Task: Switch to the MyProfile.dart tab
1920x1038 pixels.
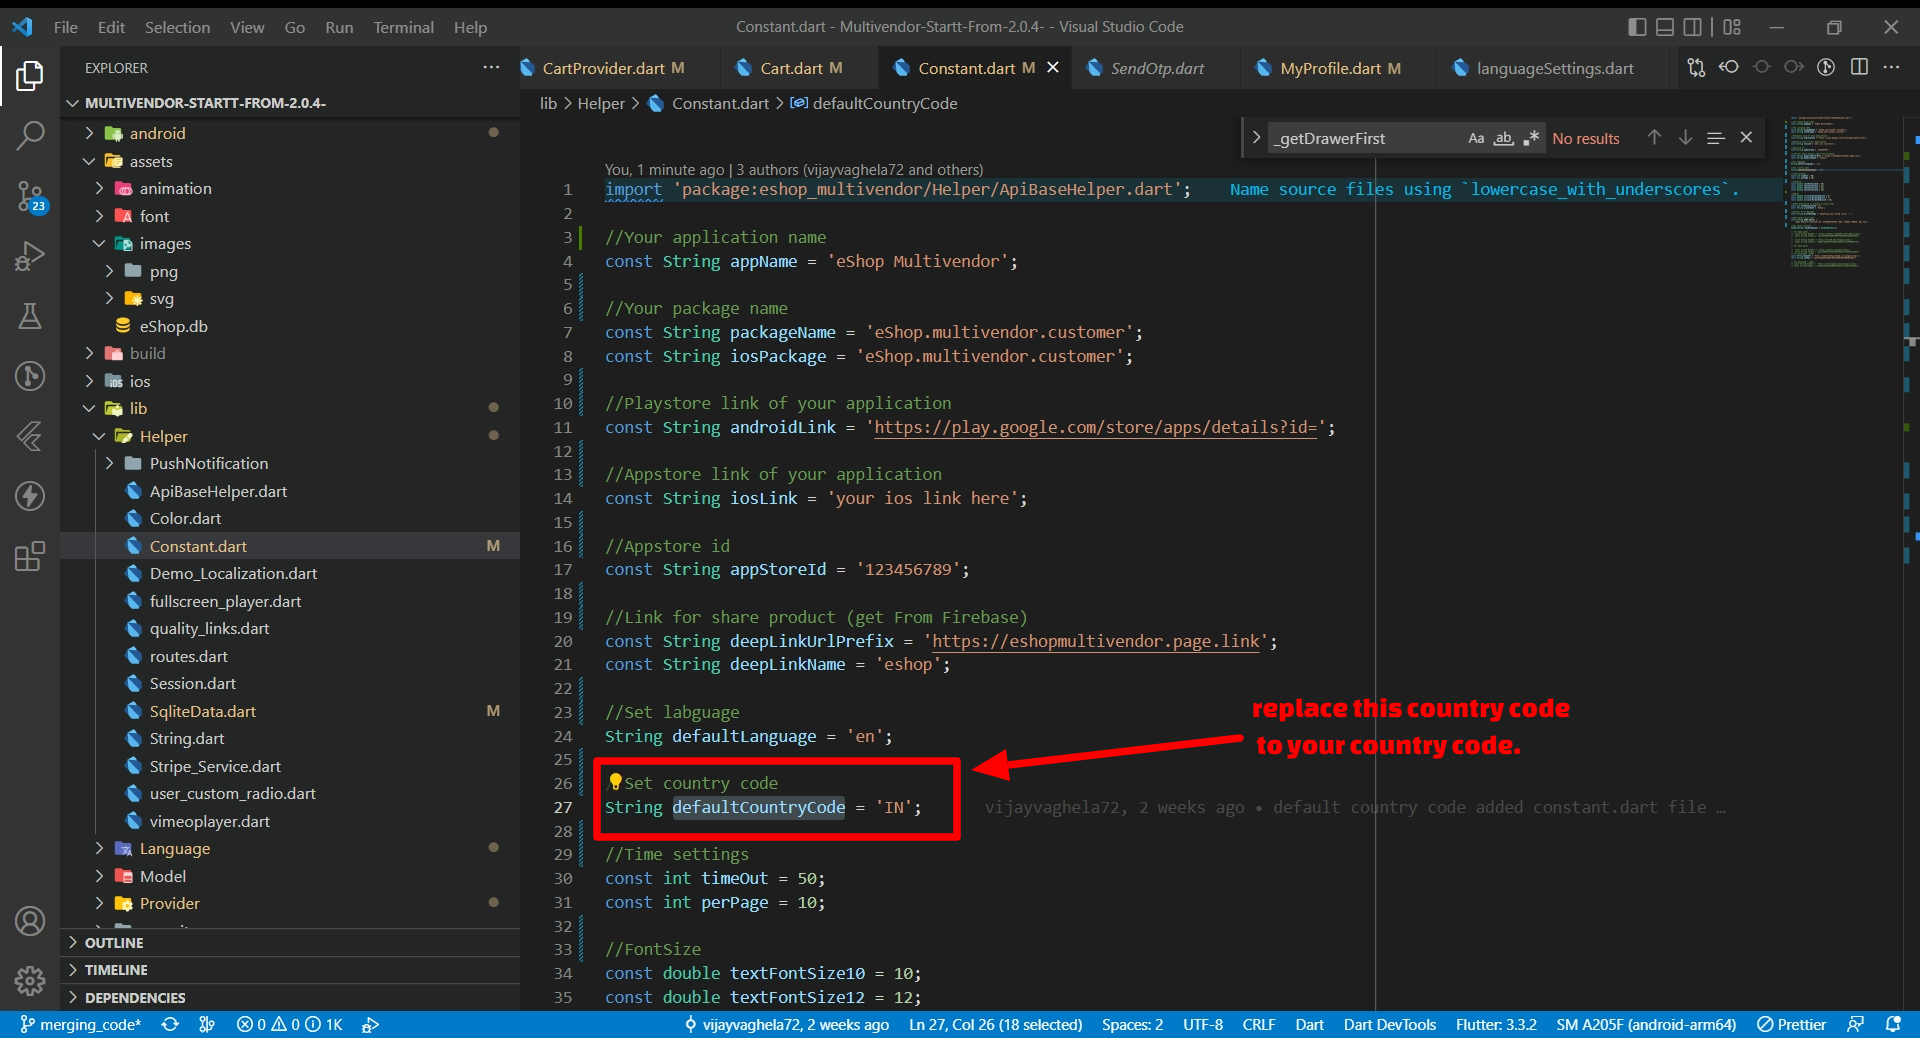Action: [x=1330, y=68]
